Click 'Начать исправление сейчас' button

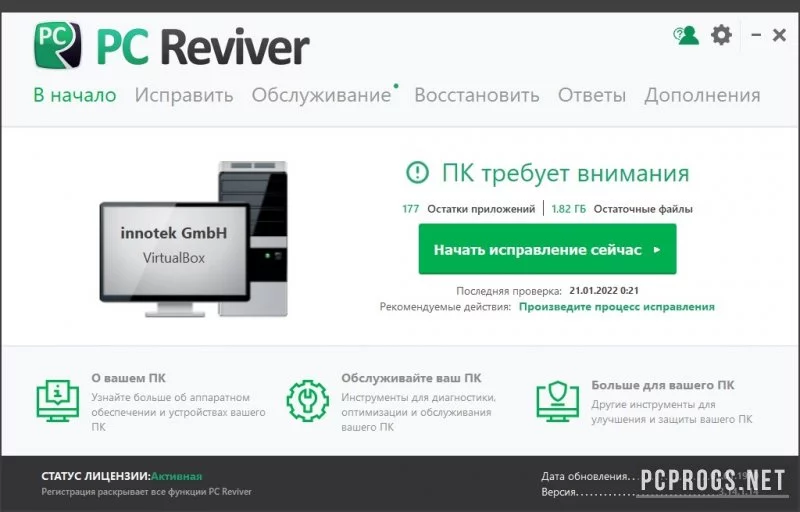coord(547,249)
